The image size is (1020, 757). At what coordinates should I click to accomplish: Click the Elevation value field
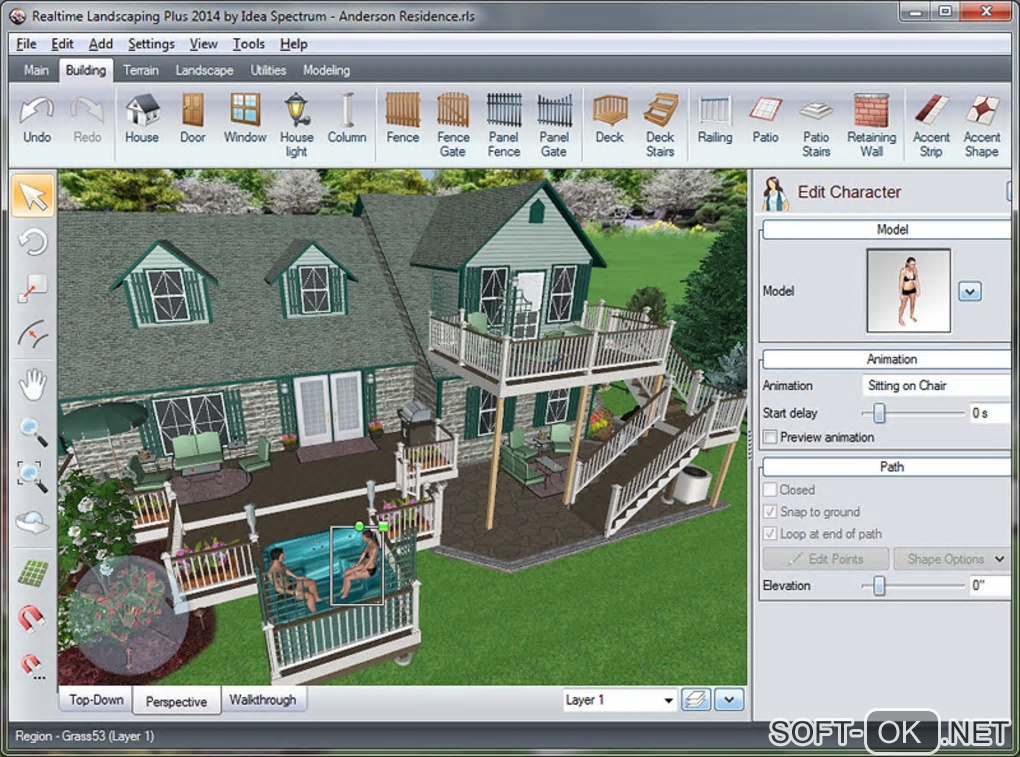pyautogui.click(x=989, y=585)
